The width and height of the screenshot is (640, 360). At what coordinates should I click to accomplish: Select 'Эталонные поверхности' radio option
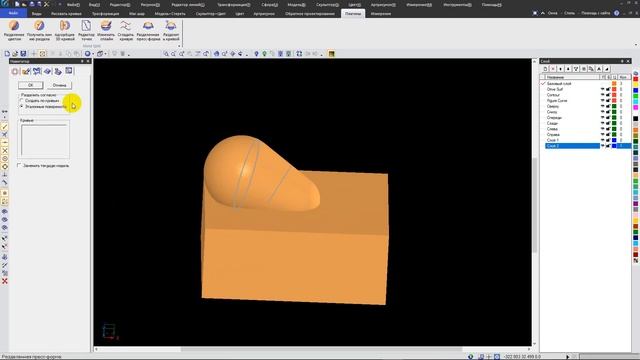coord(22,107)
